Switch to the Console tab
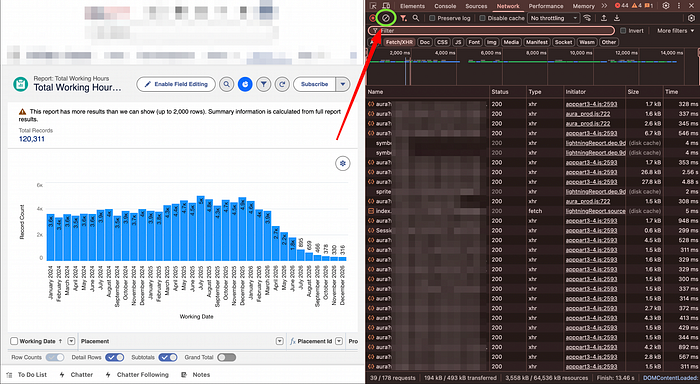Screen dimensions: 700x384 point(445,6)
